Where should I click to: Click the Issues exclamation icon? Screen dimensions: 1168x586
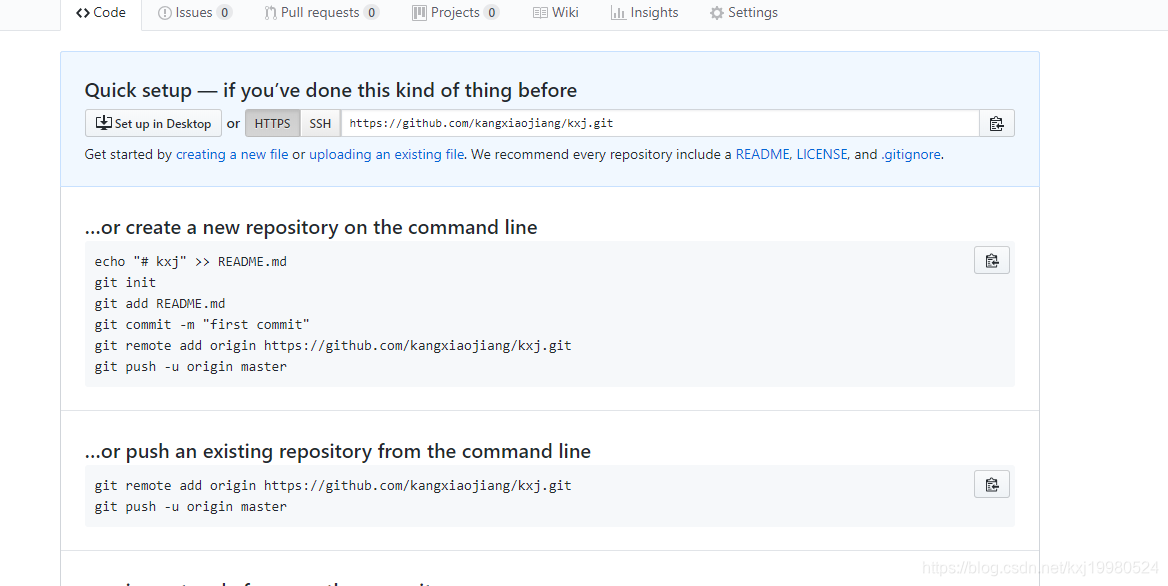click(x=165, y=13)
